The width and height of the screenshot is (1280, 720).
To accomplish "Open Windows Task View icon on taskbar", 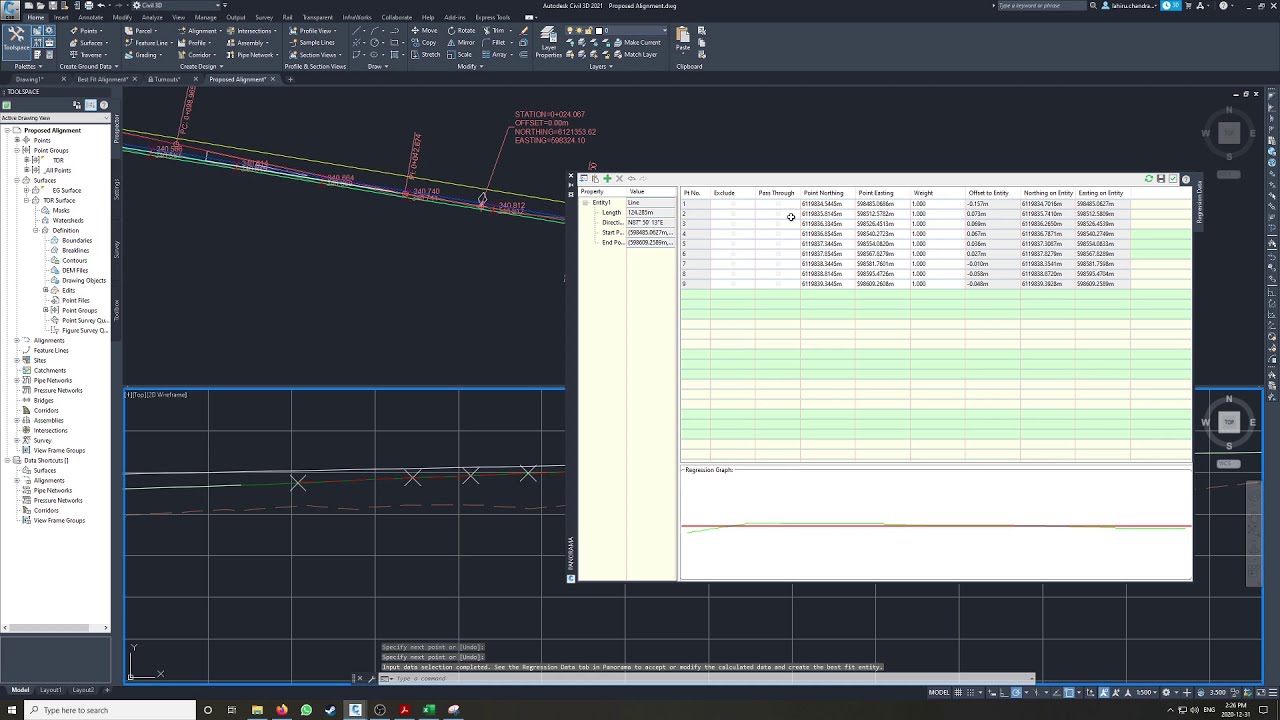I will 232,710.
